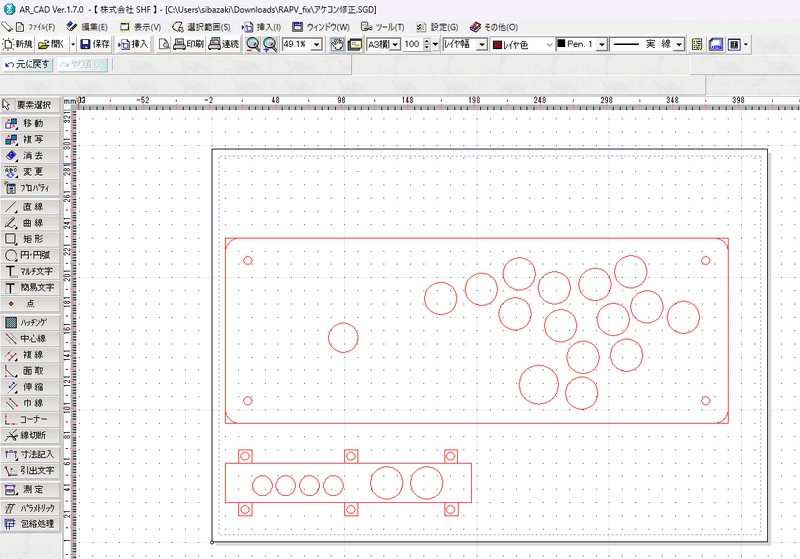800x559 pixels.
Task: Choose the 曲線 curve tool
Action: pyautogui.click(x=30, y=223)
